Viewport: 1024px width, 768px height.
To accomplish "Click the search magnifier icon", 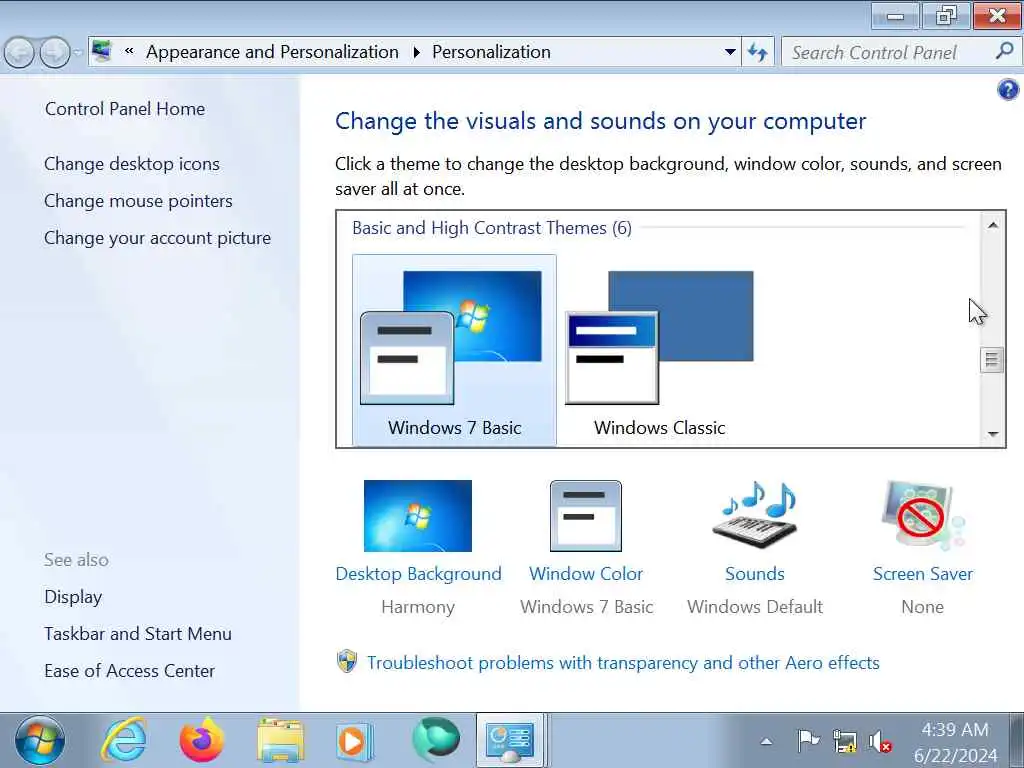I will pyautogui.click(x=1005, y=51).
